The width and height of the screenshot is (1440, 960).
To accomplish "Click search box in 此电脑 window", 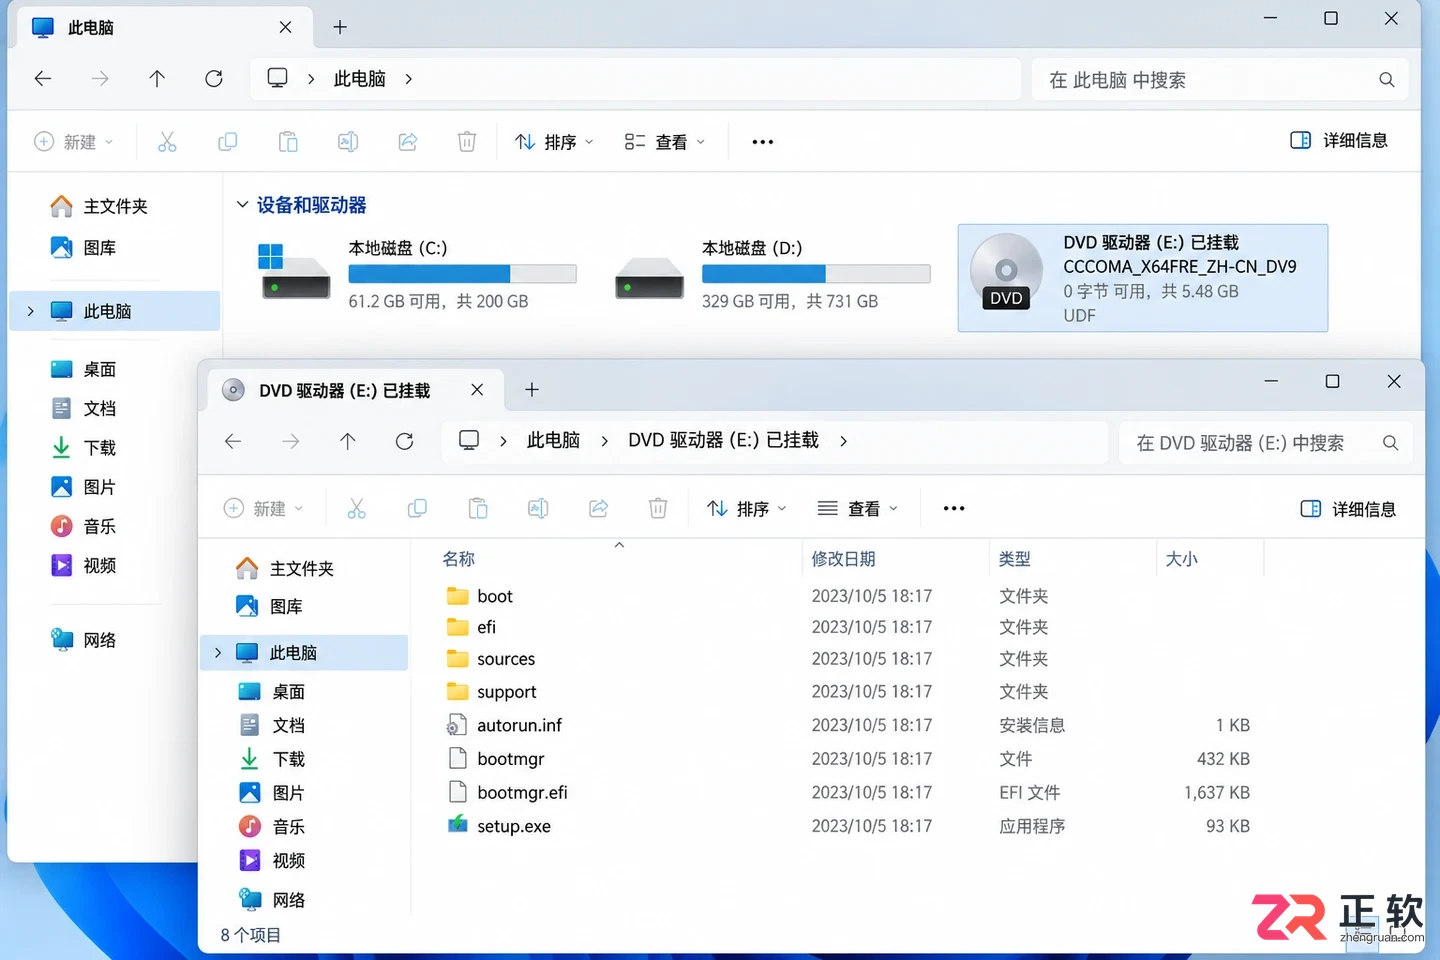I will (1219, 80).
